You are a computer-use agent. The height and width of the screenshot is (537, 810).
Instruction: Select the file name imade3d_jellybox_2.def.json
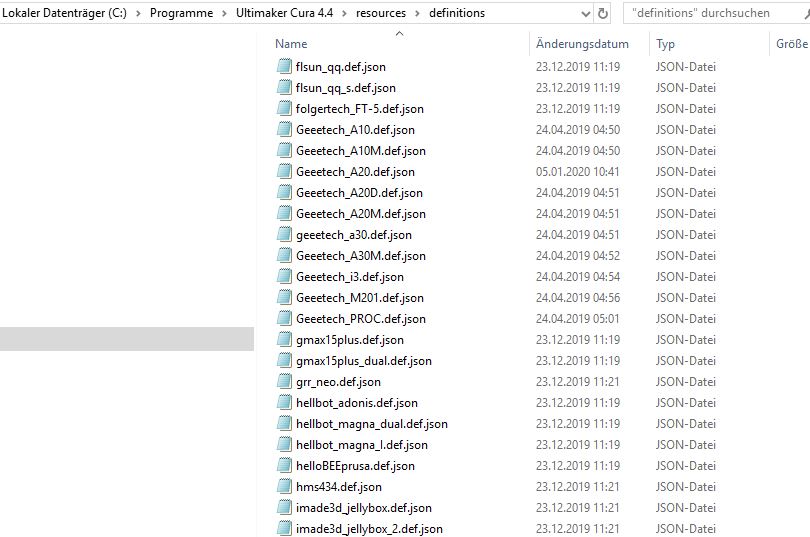(369, 529)
